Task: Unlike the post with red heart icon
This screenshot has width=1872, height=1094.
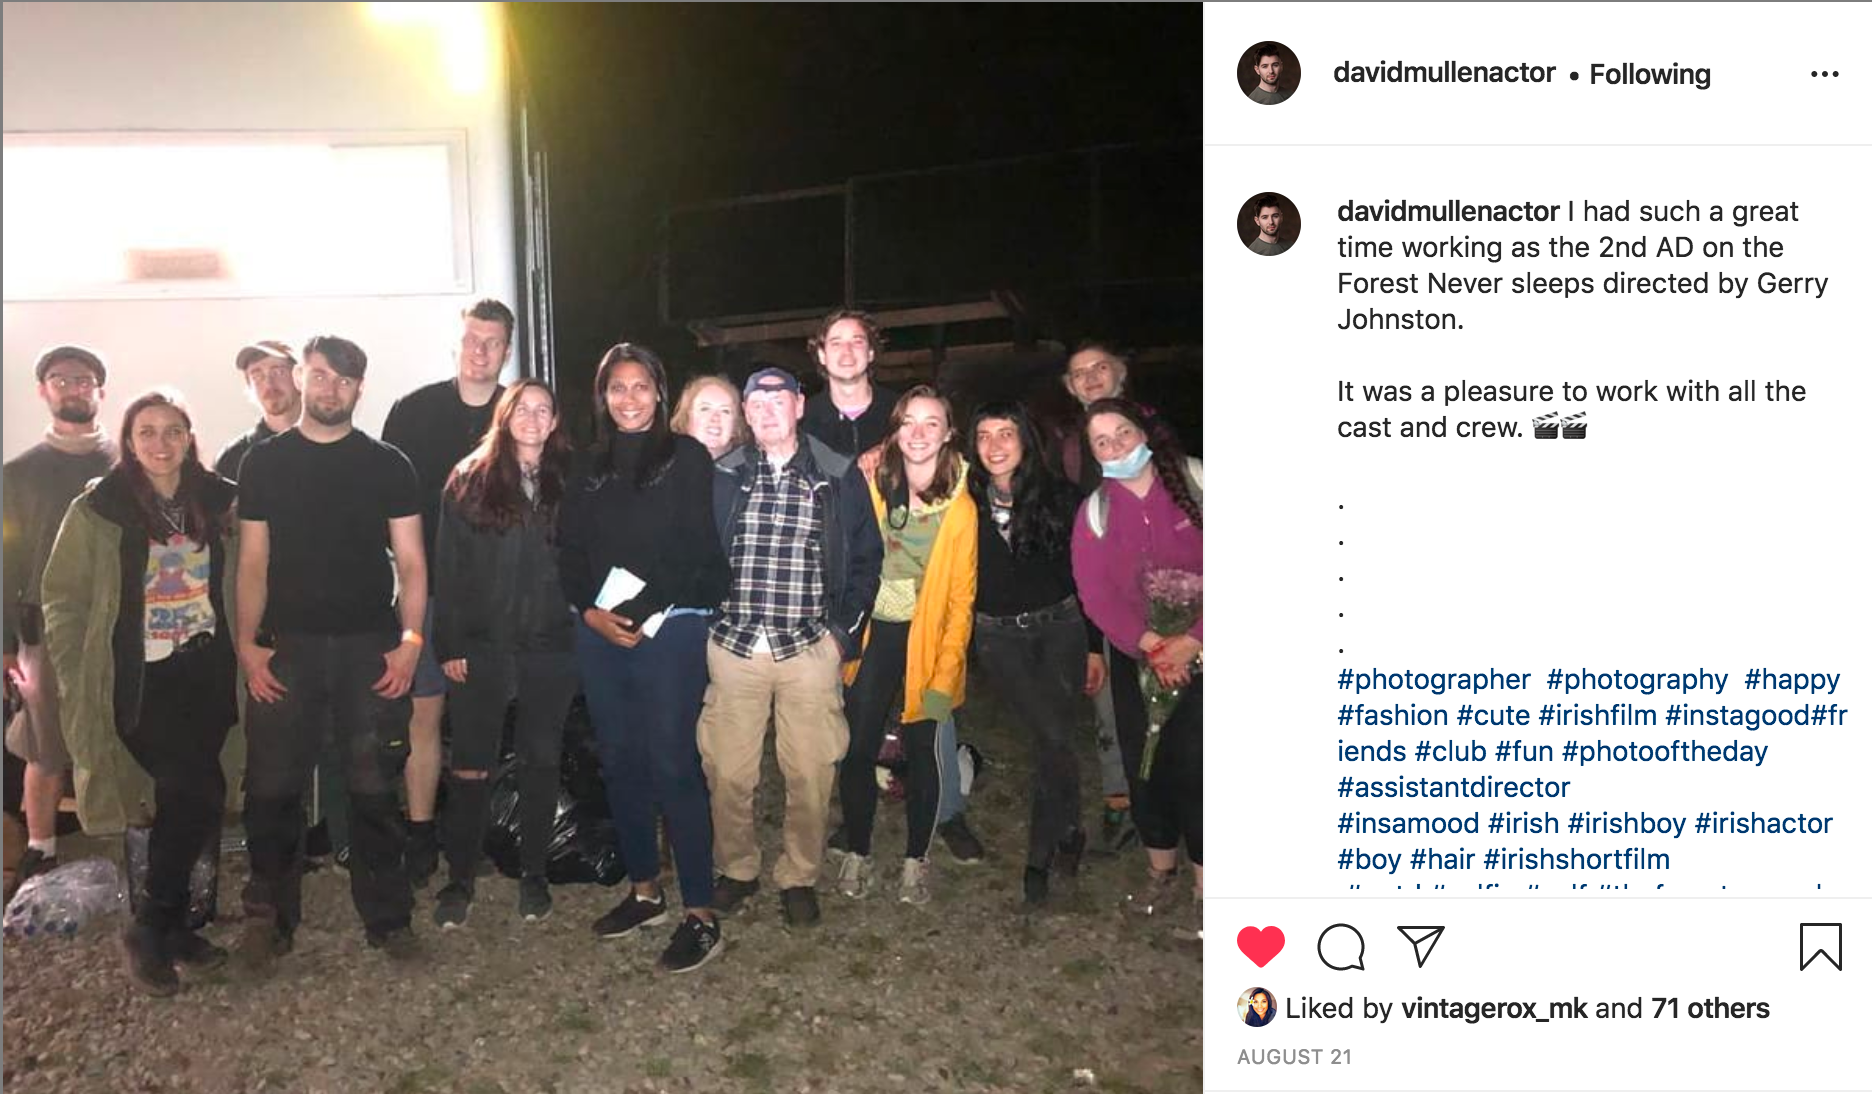Action: tap(1260, 946)
